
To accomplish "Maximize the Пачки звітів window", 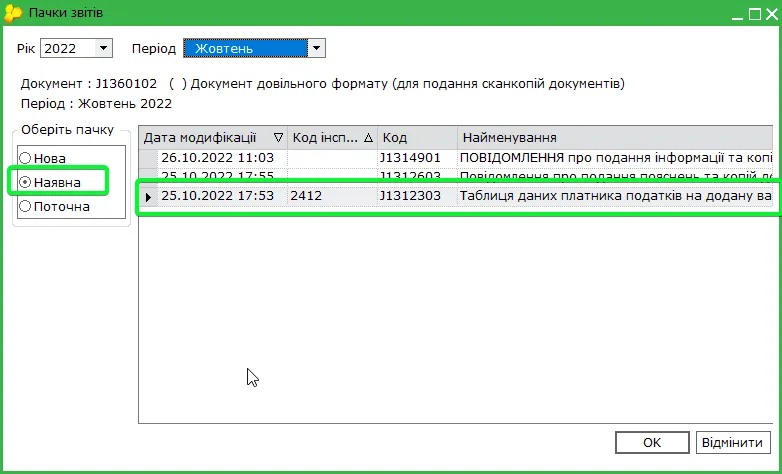I will point(755,14).
